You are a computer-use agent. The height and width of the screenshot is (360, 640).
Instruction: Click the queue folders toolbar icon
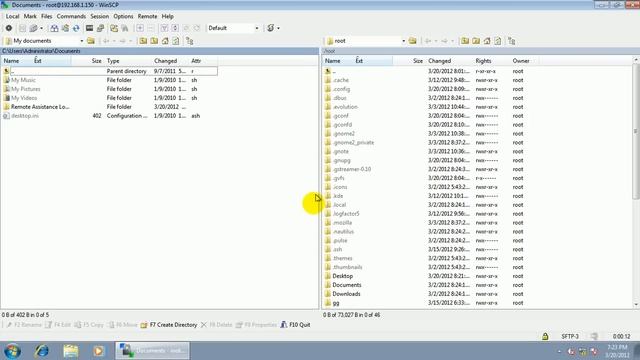tap(114, 28)
